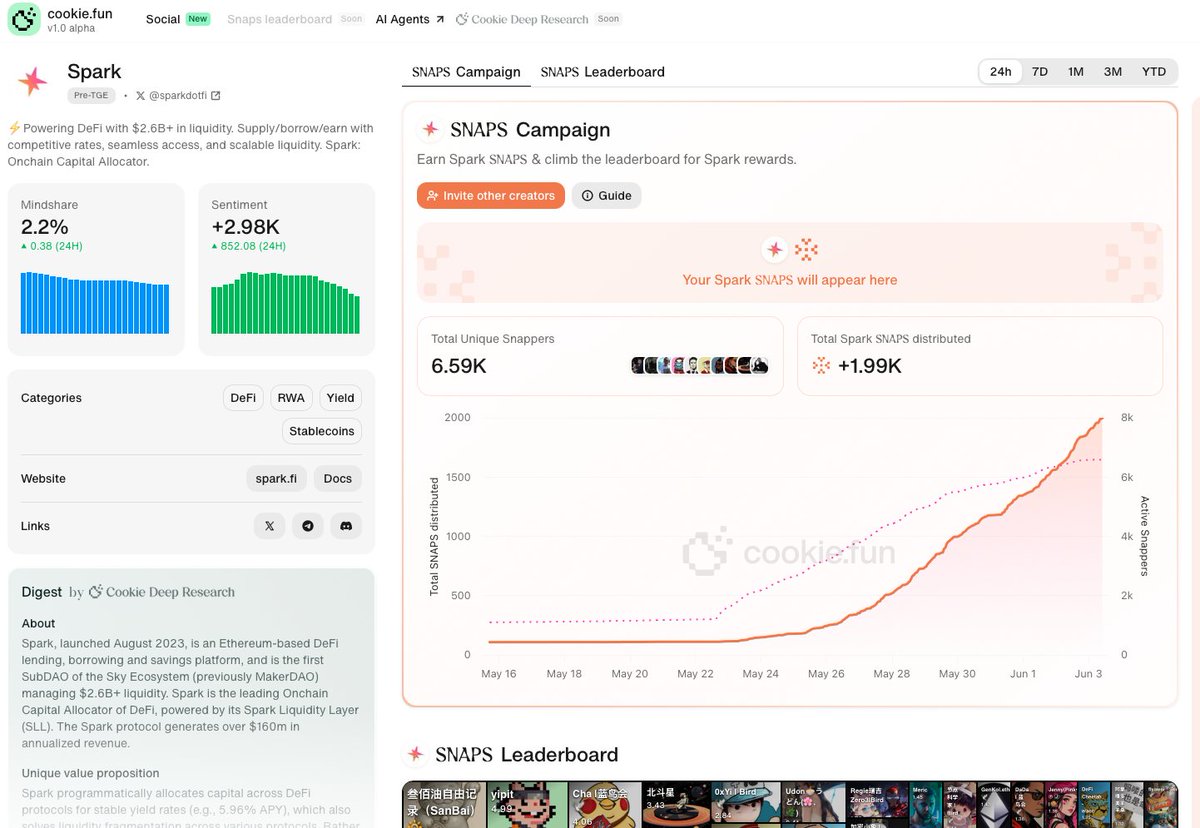Click the Spark star icon in SNAPS Campaign heading
This screenshot has height=828, width=1200.
[431, 130]
